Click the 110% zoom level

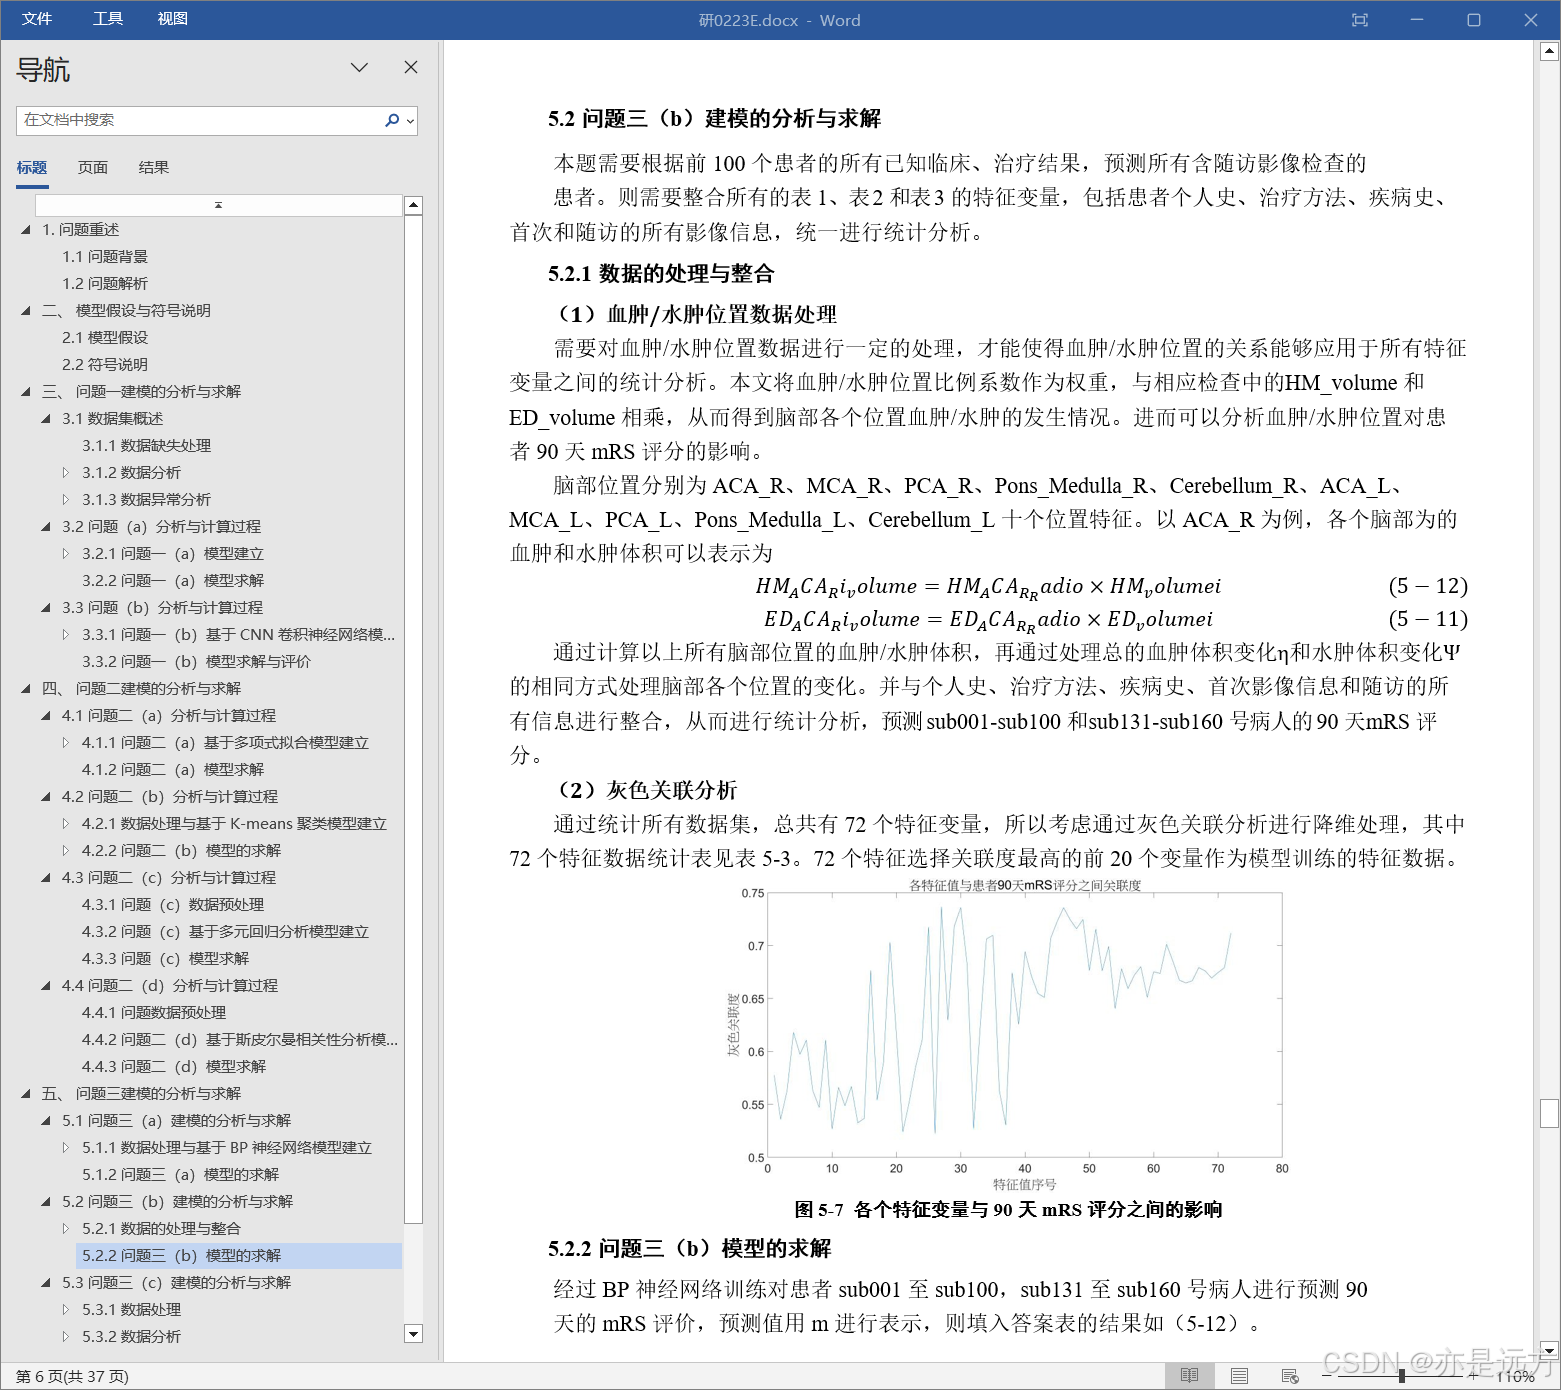(x=1517, y=1377)
